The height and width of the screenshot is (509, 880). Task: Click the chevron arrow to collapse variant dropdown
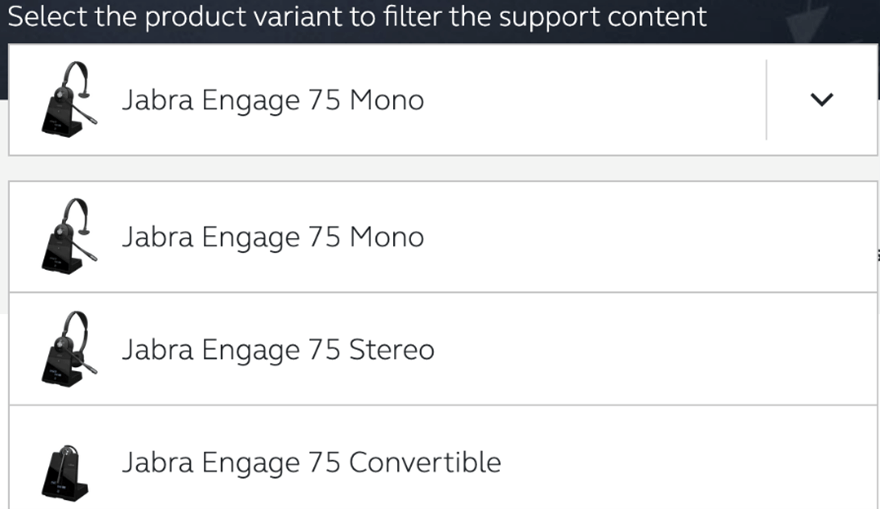pyautogui.click(x=821, y=99)
